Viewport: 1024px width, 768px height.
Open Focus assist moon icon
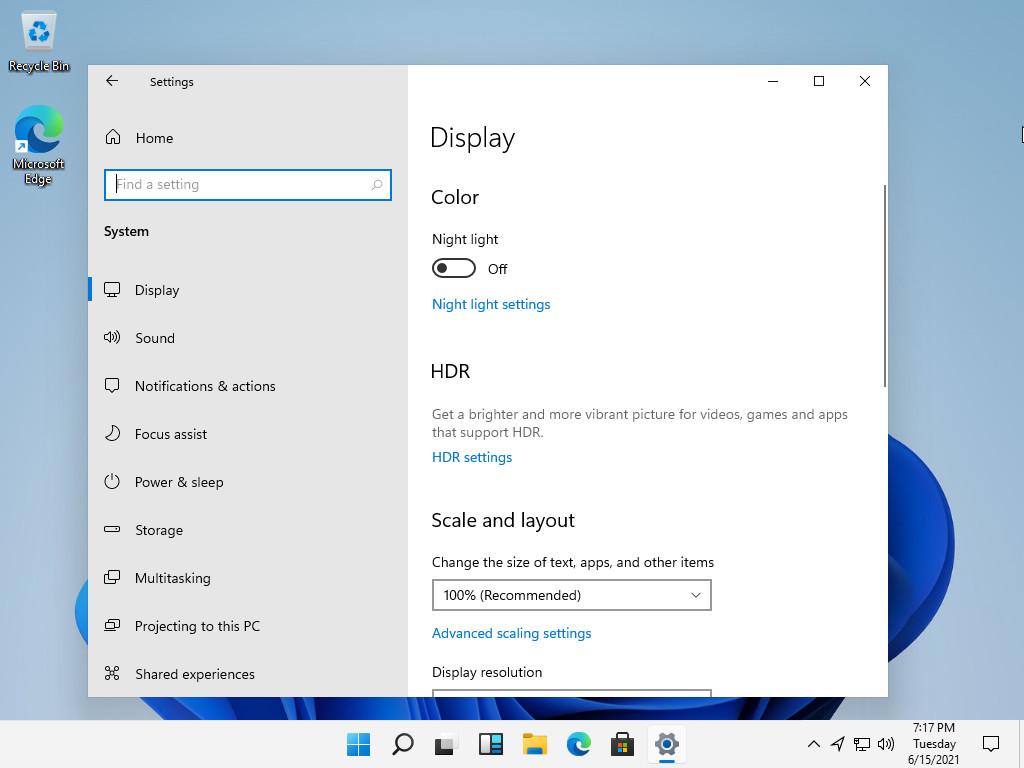tap(113, 434)
